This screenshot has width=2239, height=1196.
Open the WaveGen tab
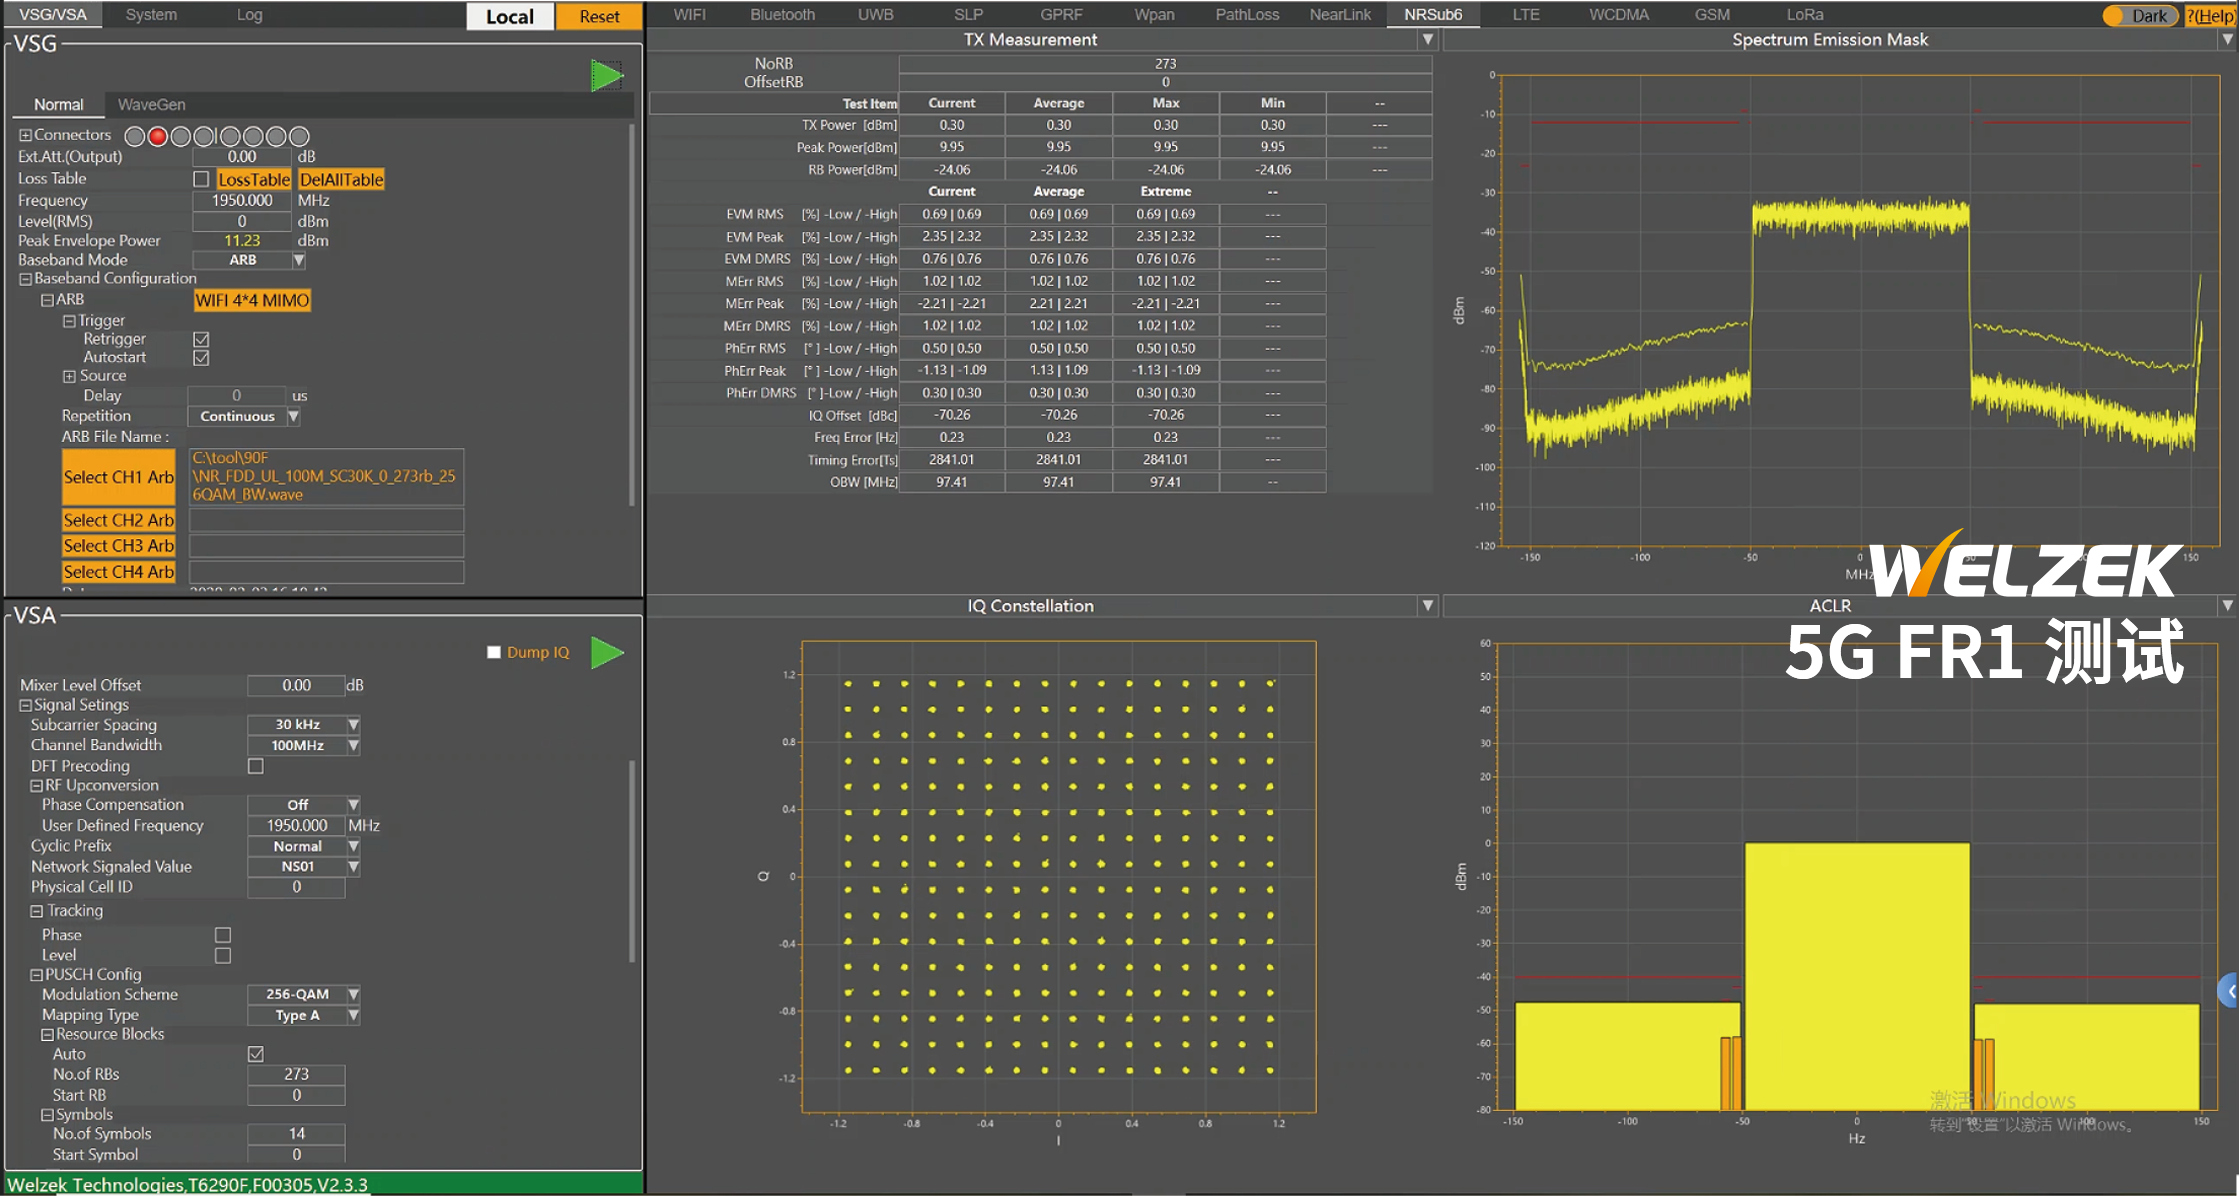pyautogui.click(x=151, y=104)
